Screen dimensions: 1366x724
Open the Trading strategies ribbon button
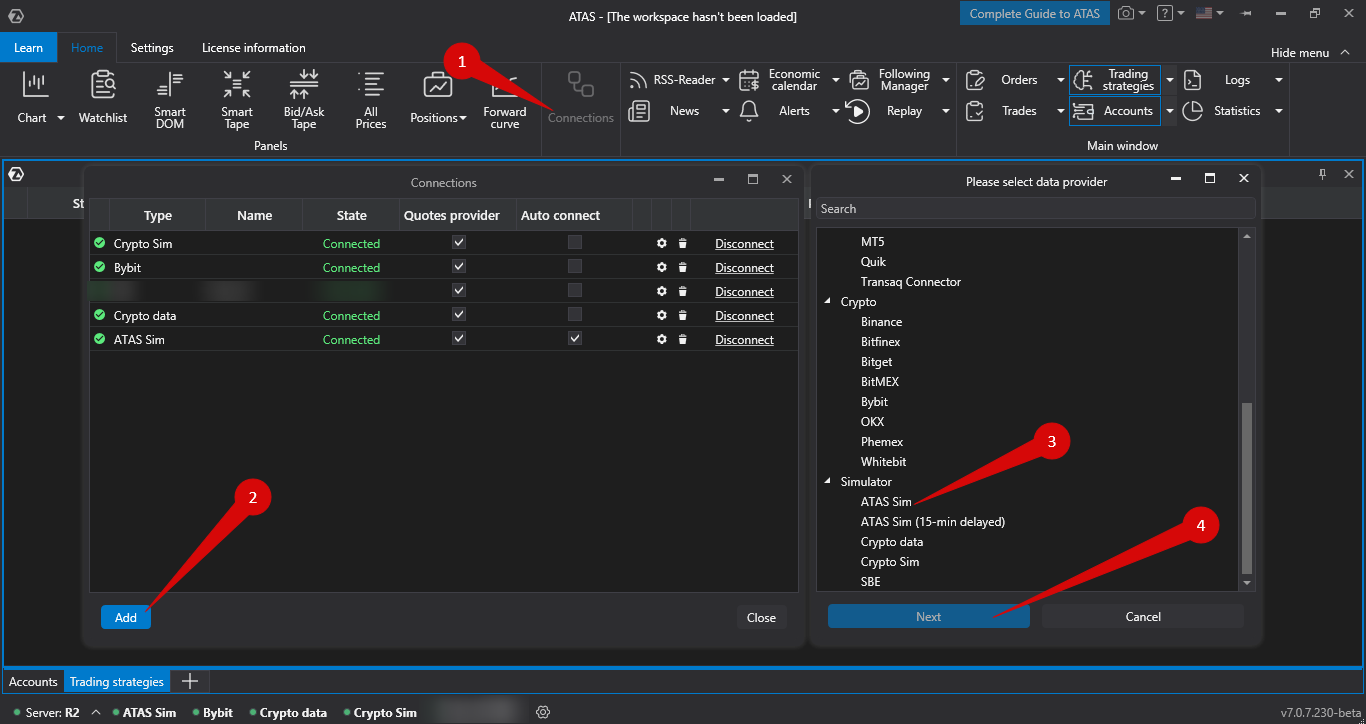click(1114, 80)
